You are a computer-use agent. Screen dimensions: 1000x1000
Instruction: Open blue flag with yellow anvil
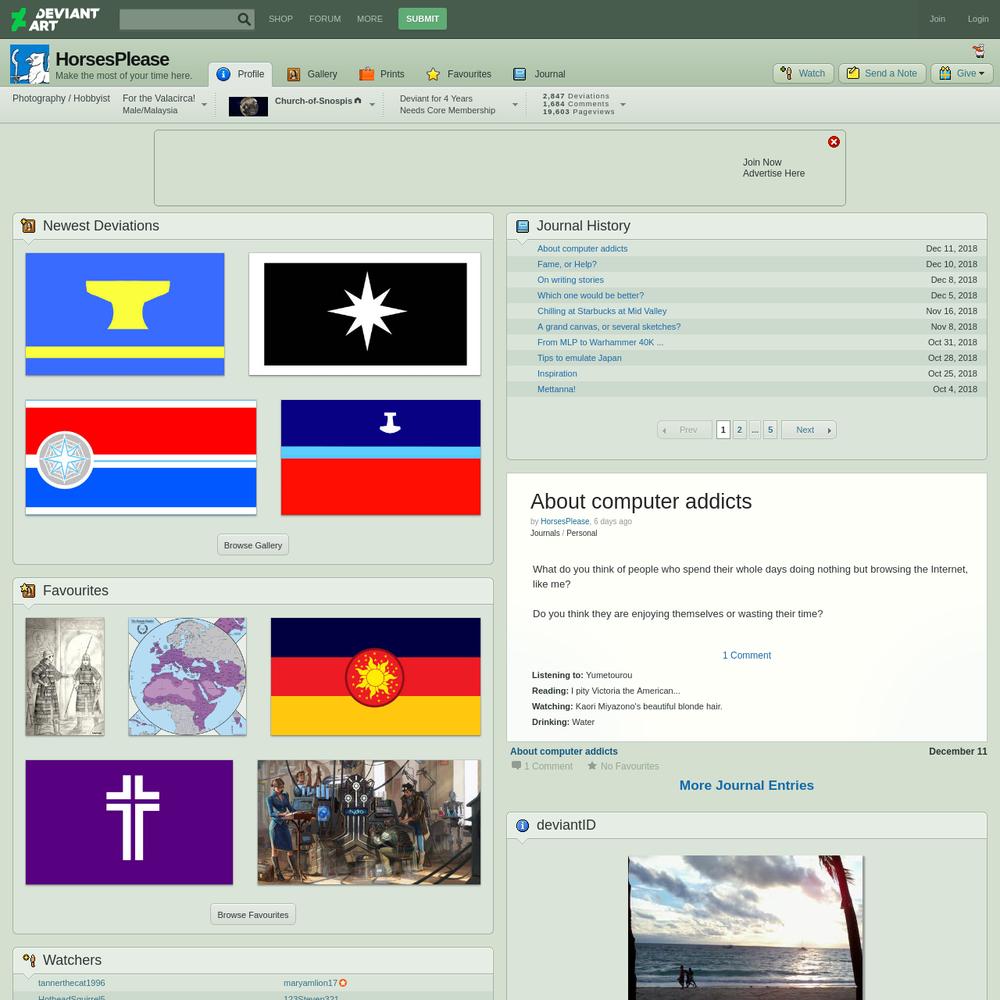click(125, 314)
